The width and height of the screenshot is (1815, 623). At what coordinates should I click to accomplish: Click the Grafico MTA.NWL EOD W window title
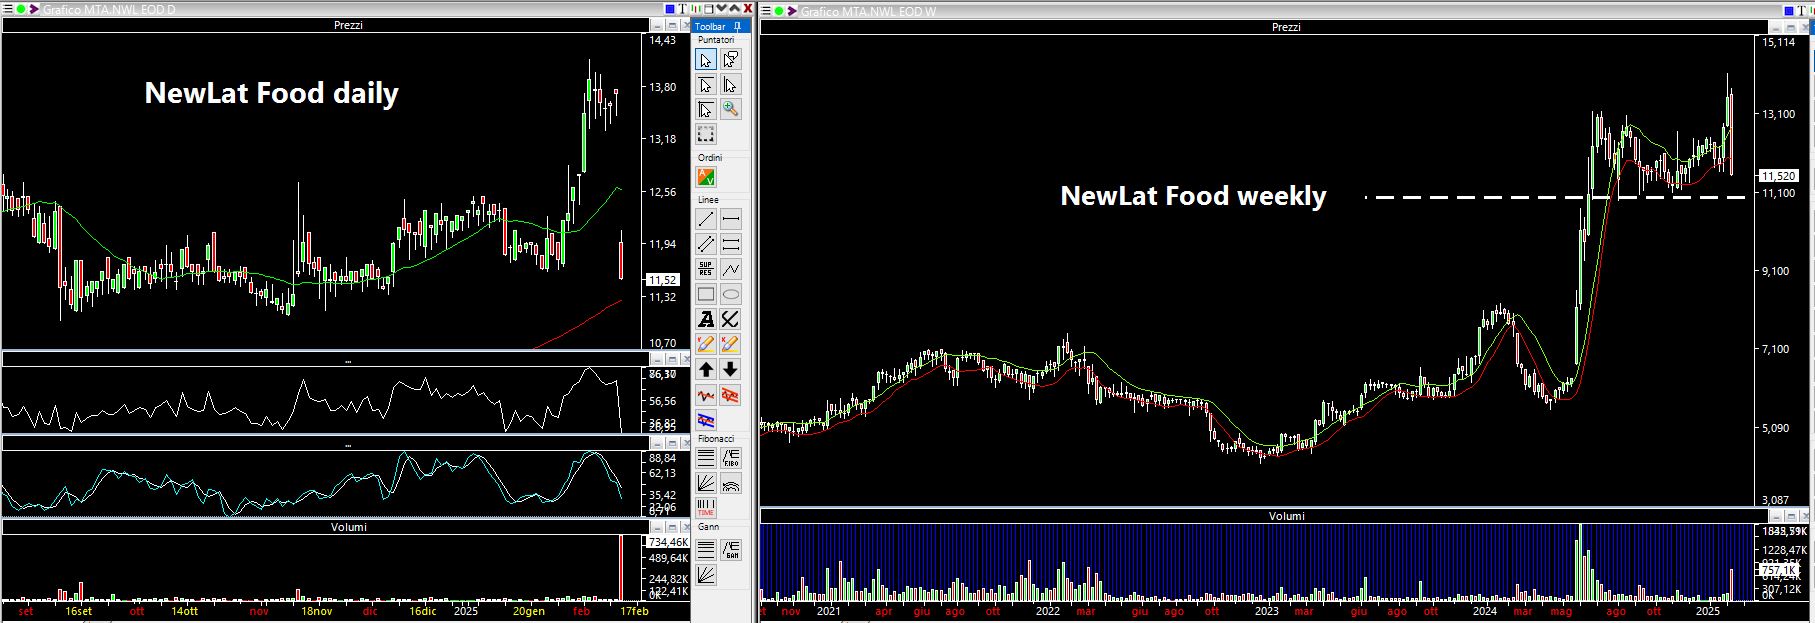[869, 11]
